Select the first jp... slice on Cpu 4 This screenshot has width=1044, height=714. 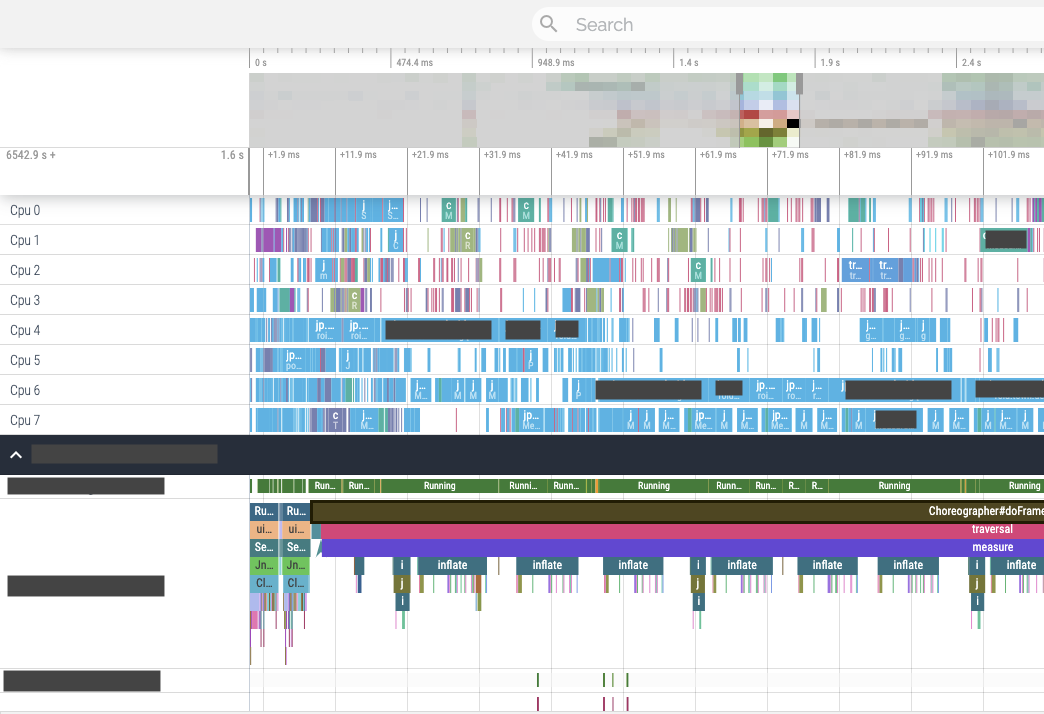pos(325,330)
